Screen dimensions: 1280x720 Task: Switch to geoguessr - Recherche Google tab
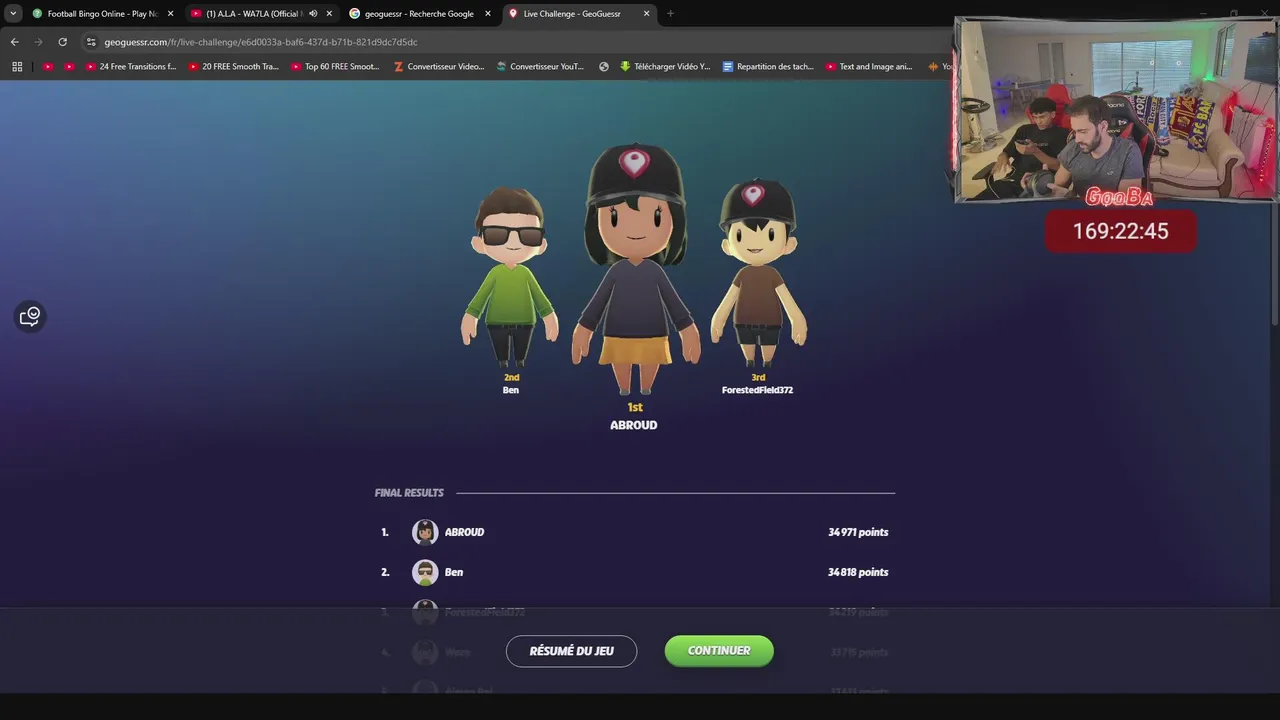tap(419, 14)
